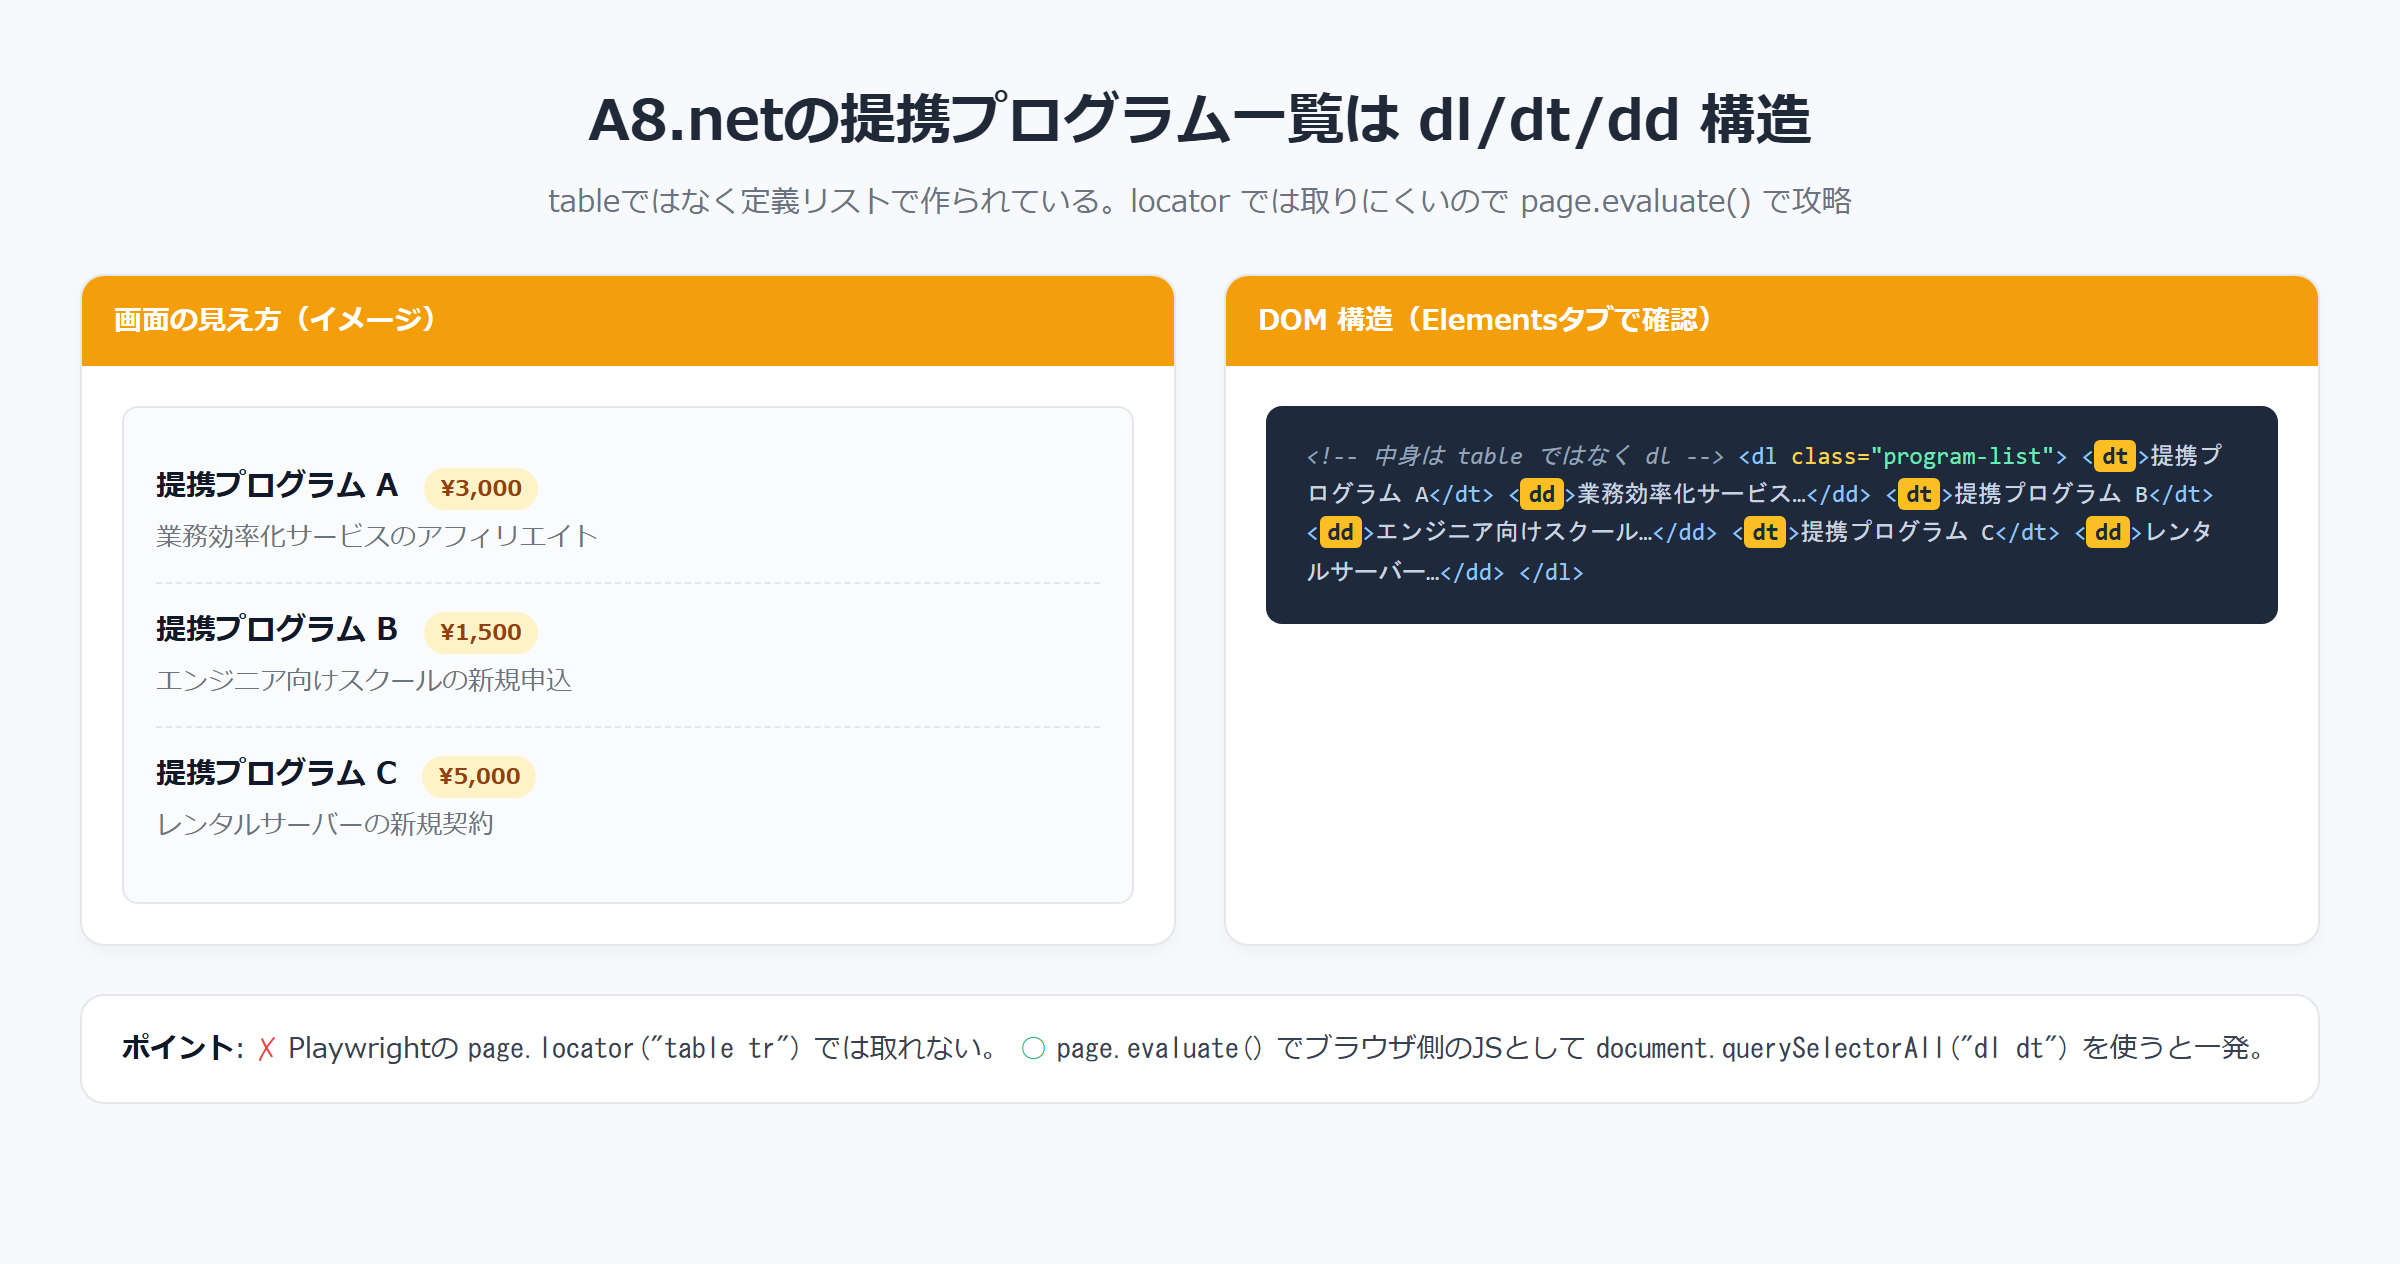Image resolution: width=2400 pixels, height=1264 pixels.
Task: Click the code 'document.querySelectorAll("dl dt")'
Action: [1832, 1048]
